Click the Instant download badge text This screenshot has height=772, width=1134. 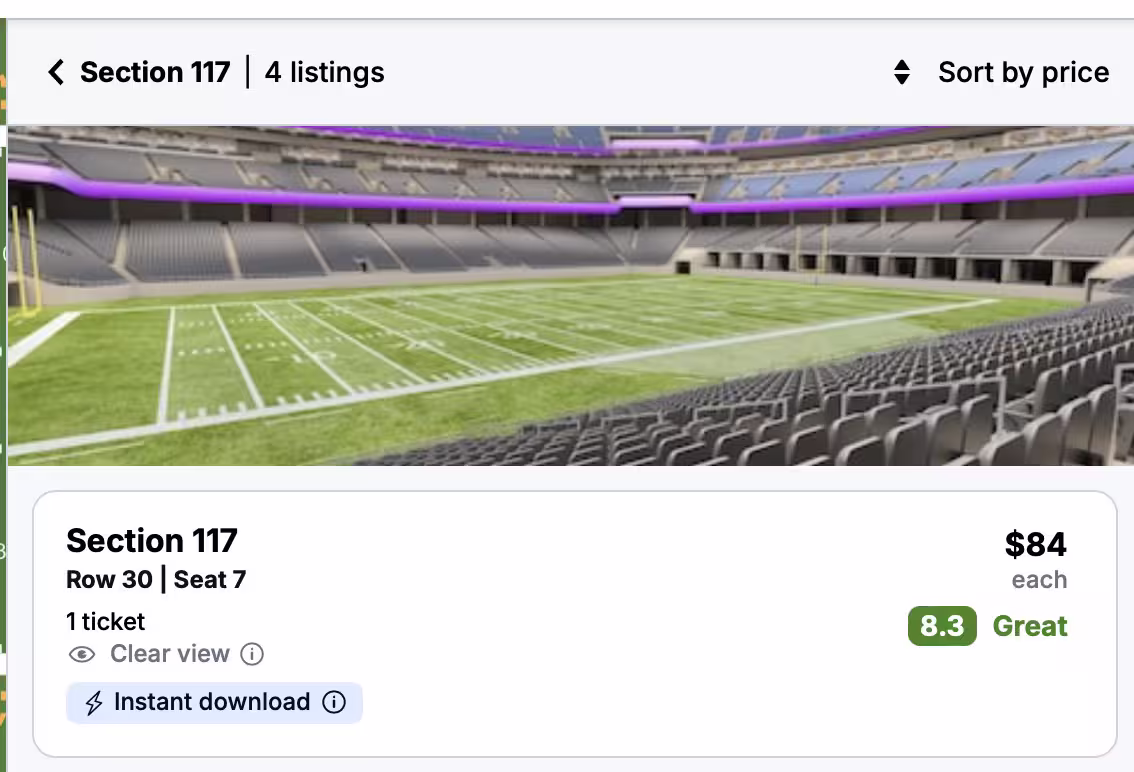point(212,702)
